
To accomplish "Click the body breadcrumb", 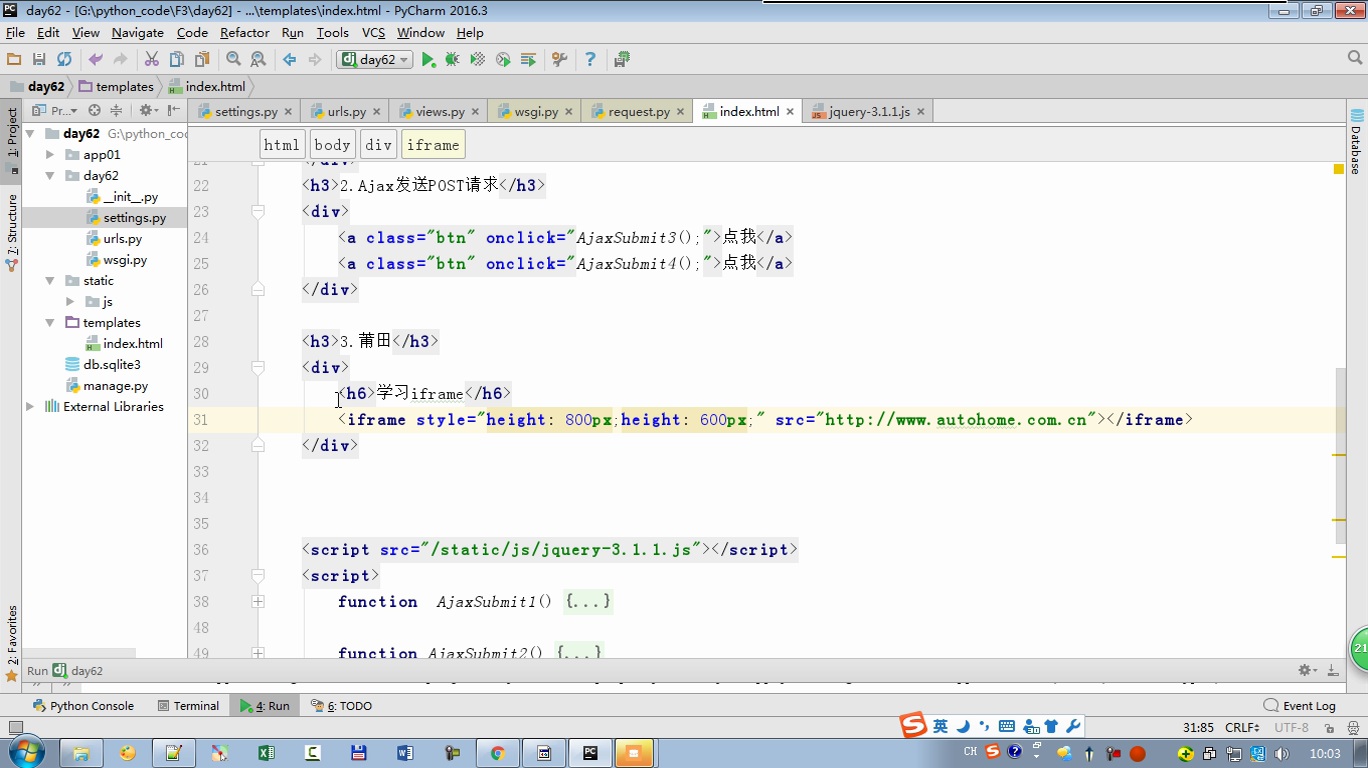I will click(x=332, y=145).
